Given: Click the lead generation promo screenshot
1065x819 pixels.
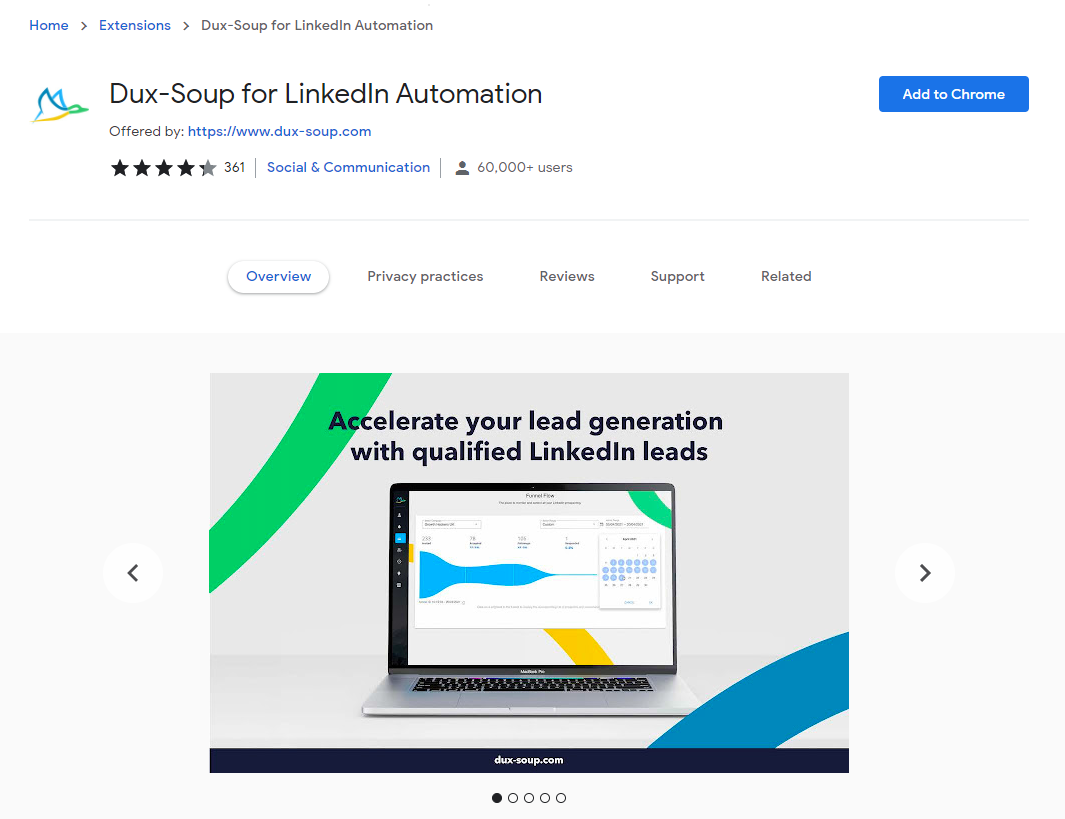Looking at the screenshot, I should 529,572.
